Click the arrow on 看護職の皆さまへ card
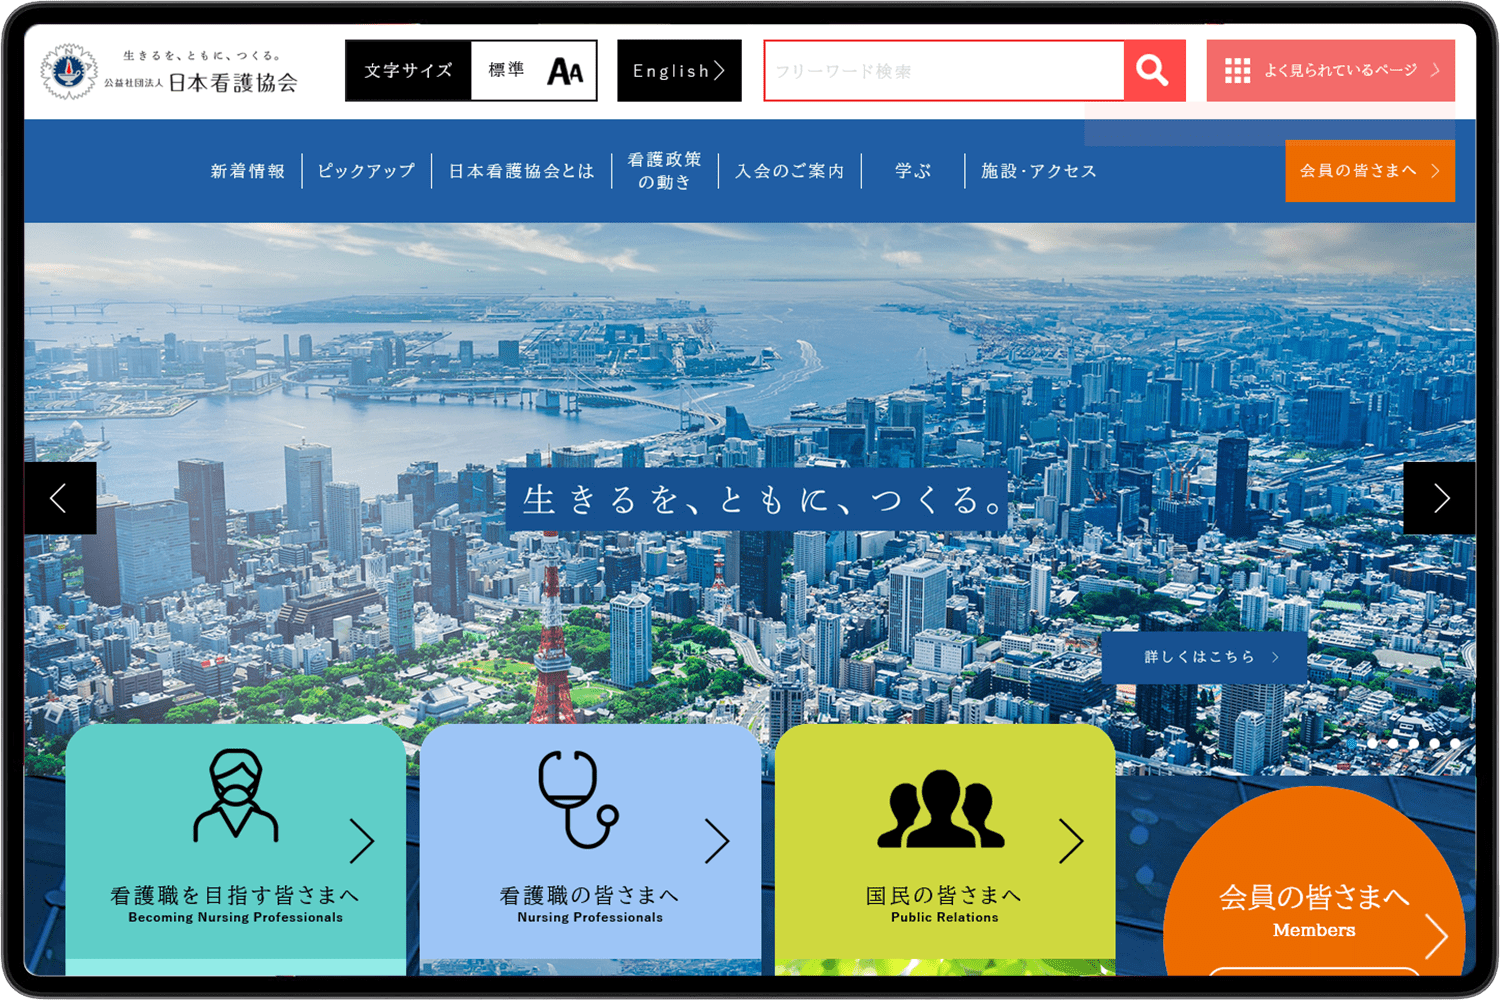This screenshot has width=1500, height=1000. click(717, 841)
